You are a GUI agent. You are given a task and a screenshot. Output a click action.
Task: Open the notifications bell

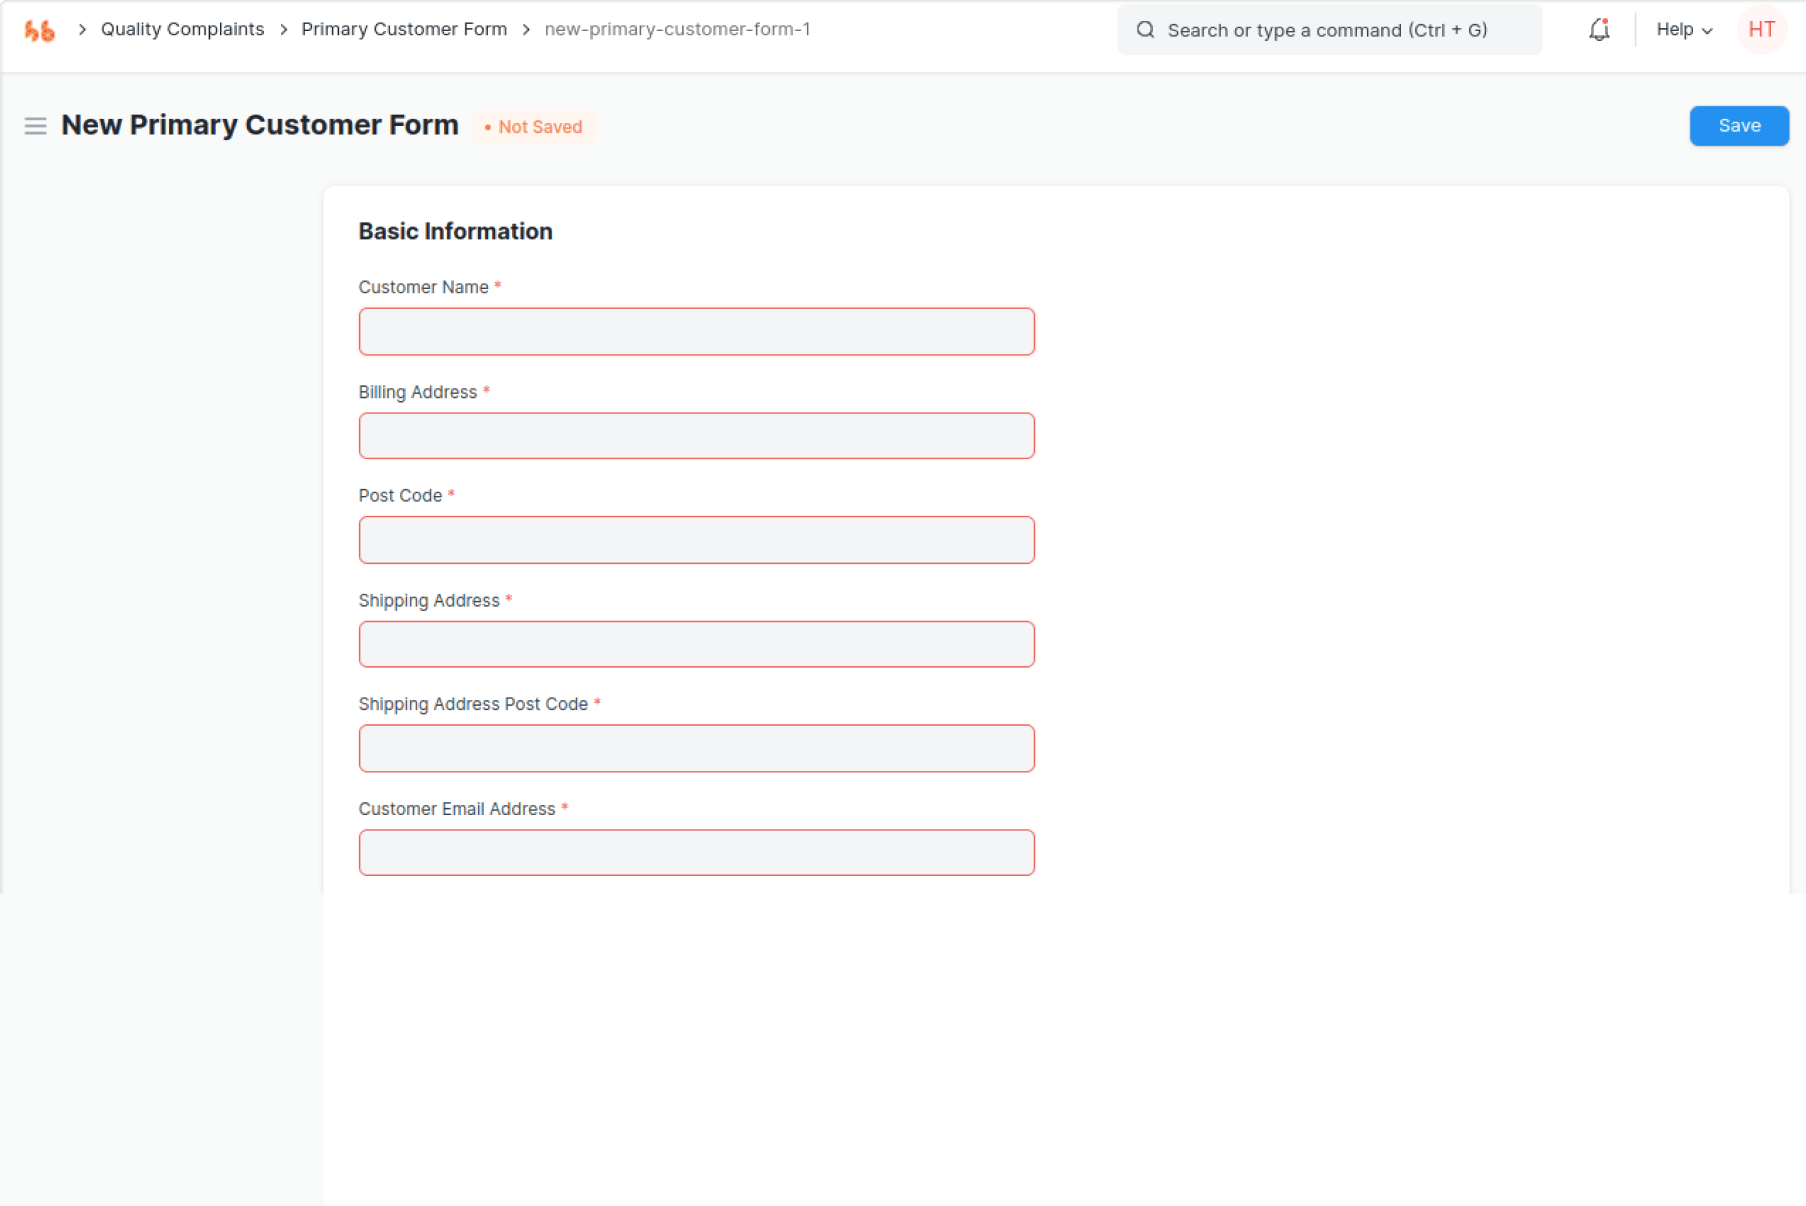[x=1598, y=30]
